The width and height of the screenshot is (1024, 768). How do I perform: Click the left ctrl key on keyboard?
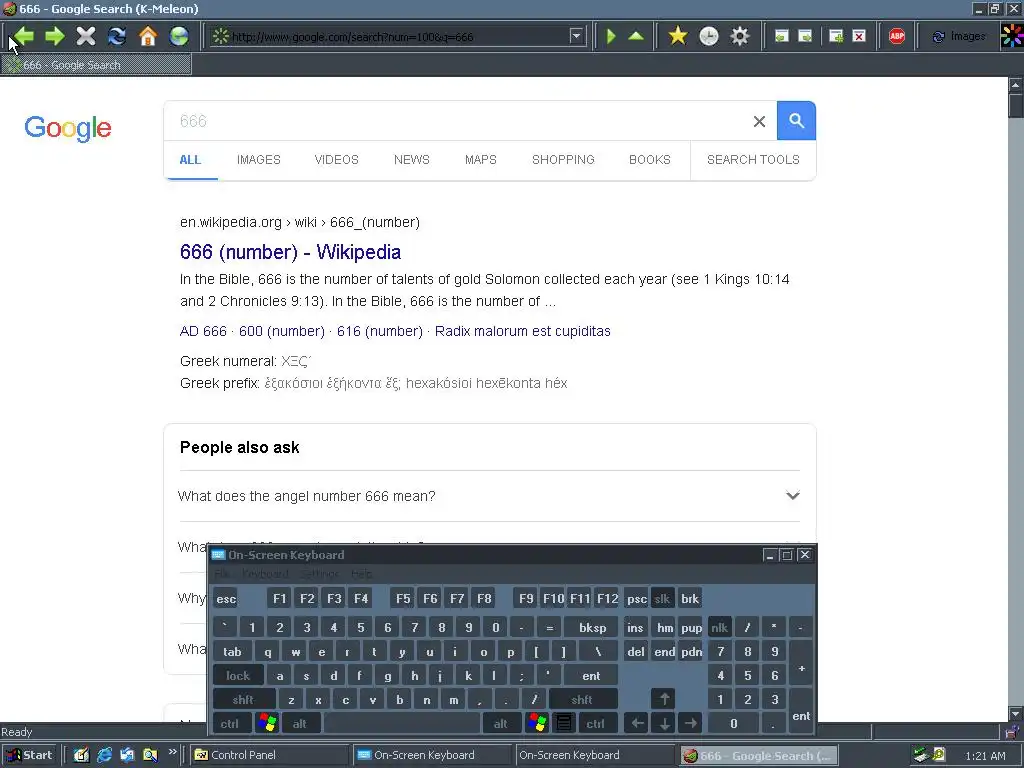point(229,724)
